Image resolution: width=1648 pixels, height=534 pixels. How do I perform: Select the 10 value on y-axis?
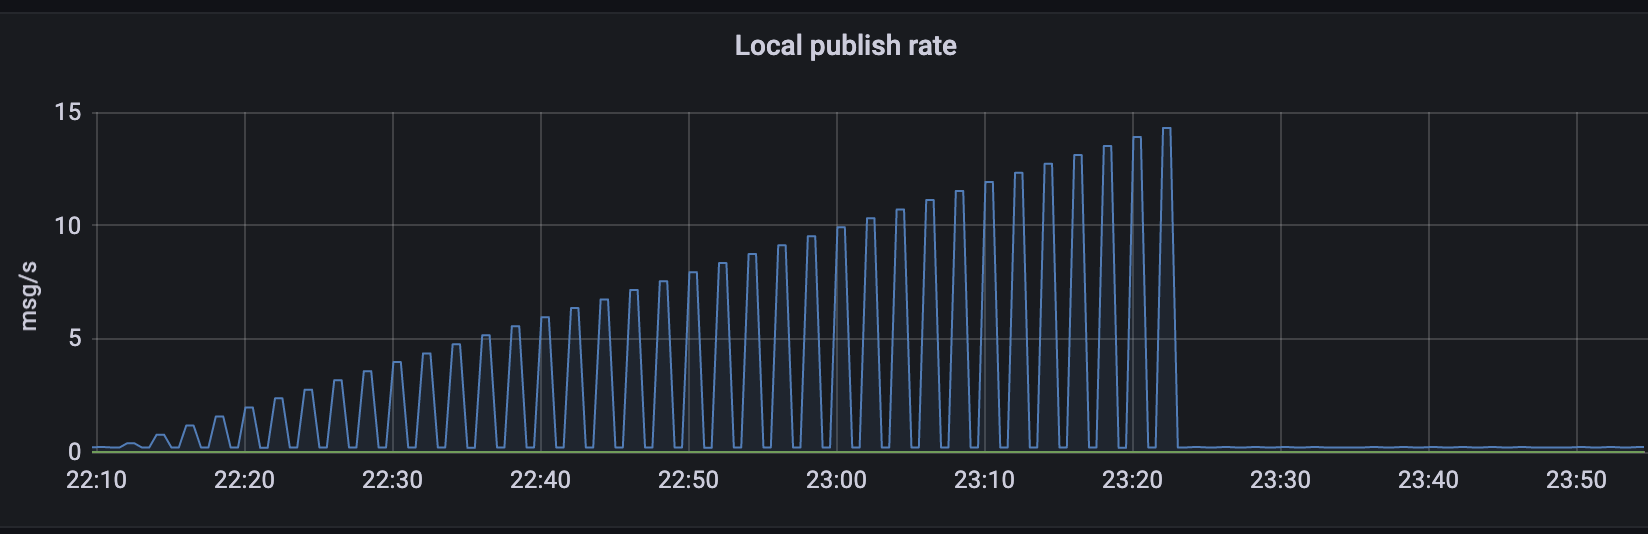click(x=68, y=226)
